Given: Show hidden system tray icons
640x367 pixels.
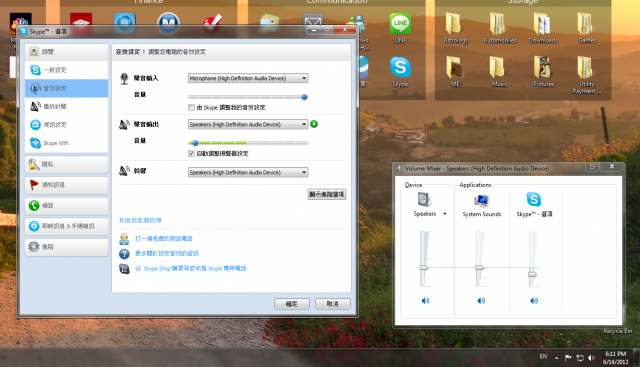Looking at the screenshot, I should click(556, 358).
